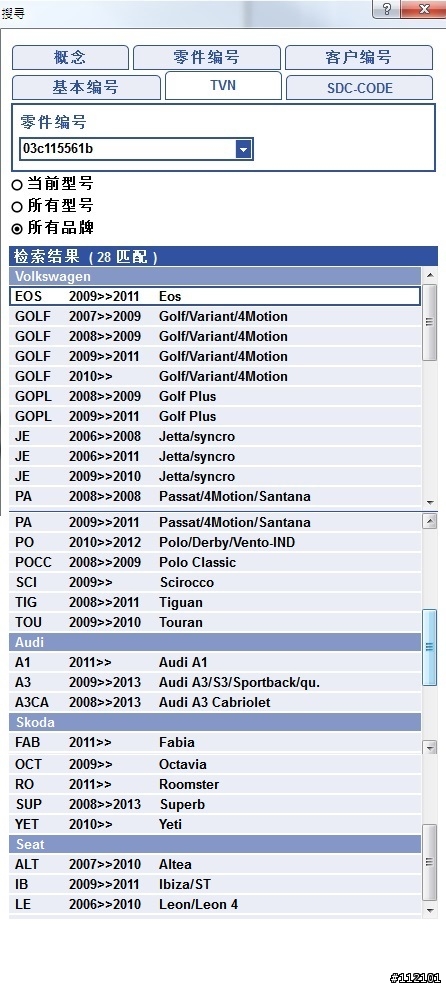
Task: Select the A1 2011>> Audi A1 row
Action: 215,662
